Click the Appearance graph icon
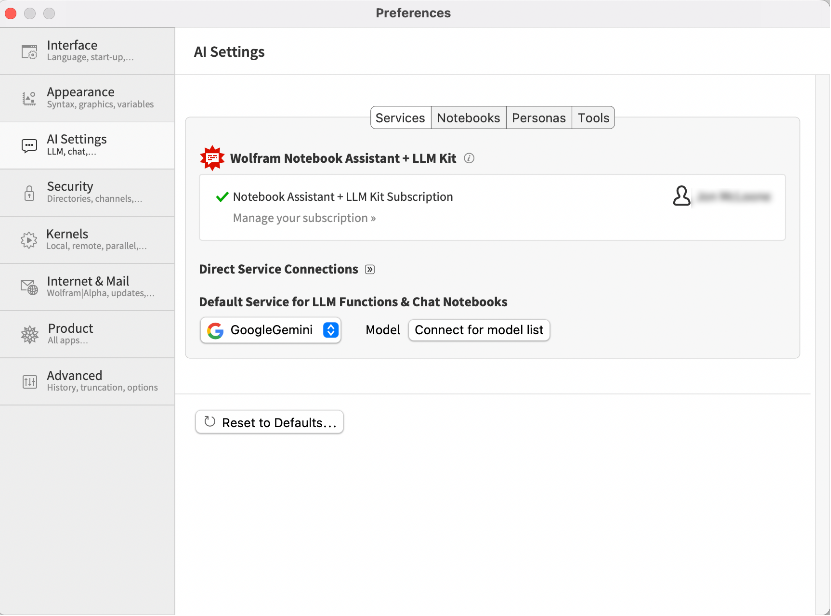 coord(29,98)
